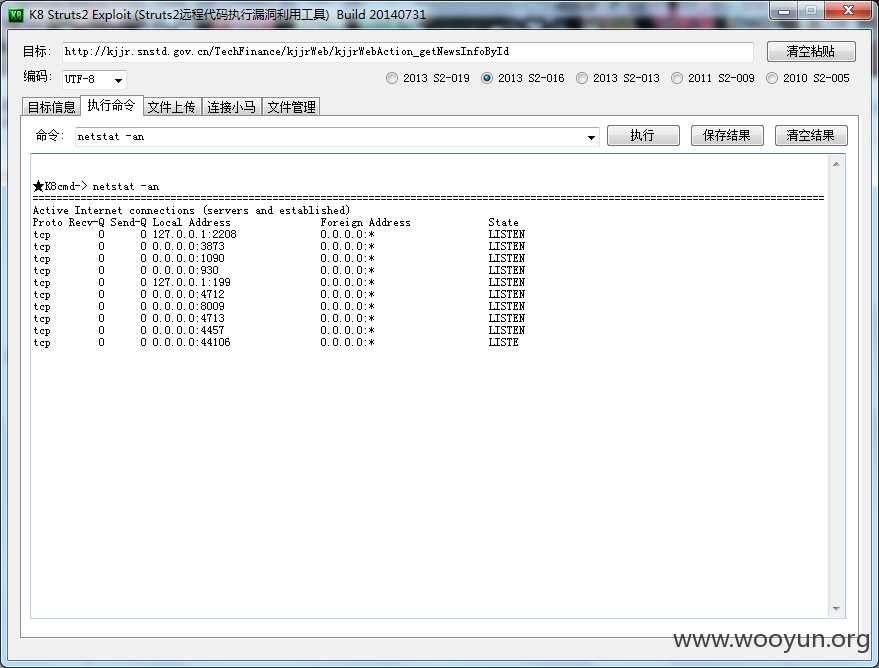Open the 执行命令 tab

point(112,105)
